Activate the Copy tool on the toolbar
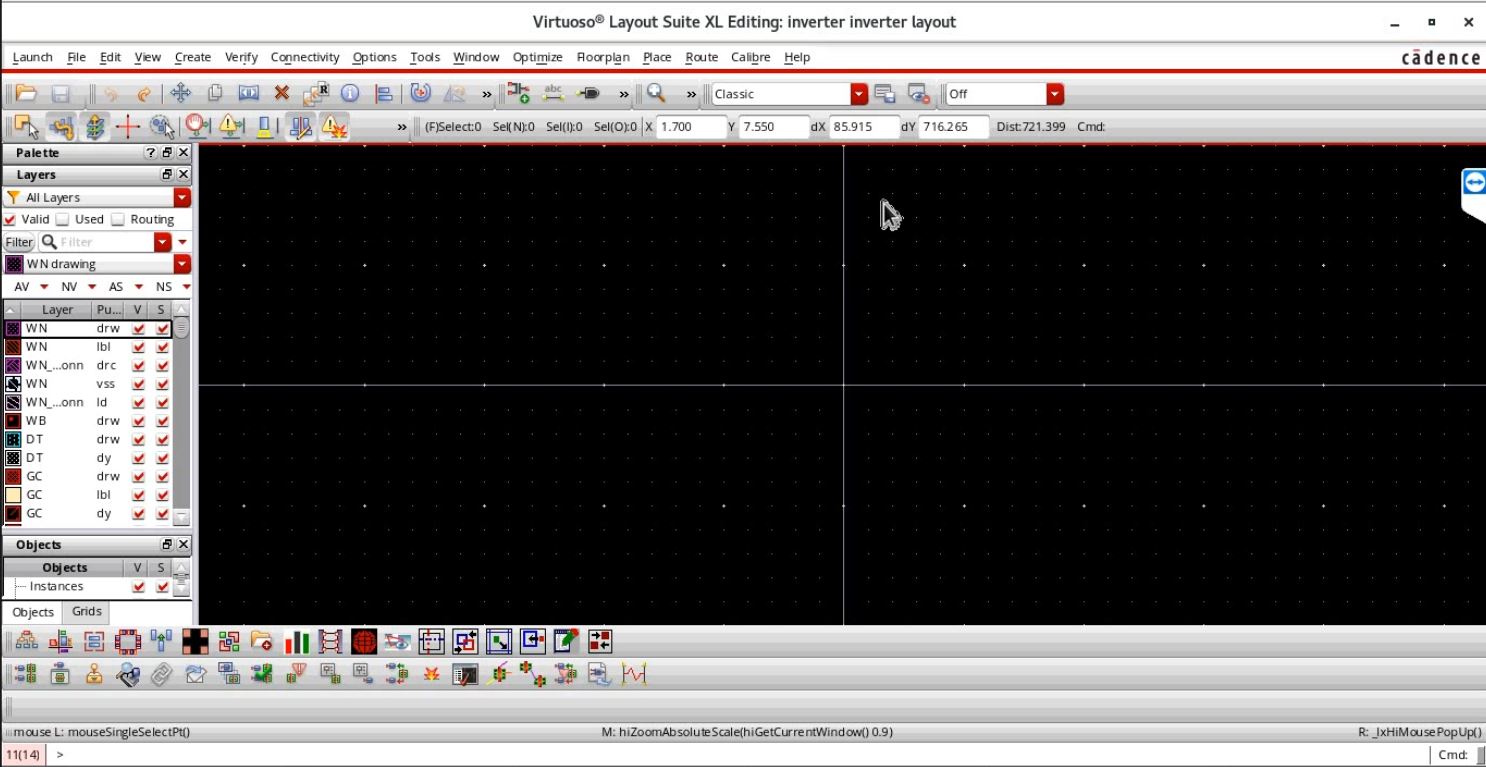1486x767 pixels. click(x=214, y=93)
